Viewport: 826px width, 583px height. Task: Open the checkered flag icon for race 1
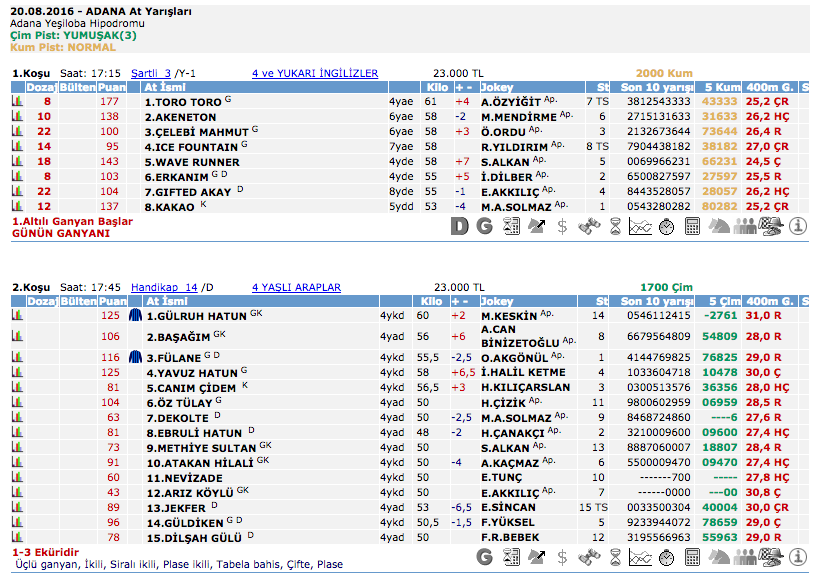pos(770,226)
